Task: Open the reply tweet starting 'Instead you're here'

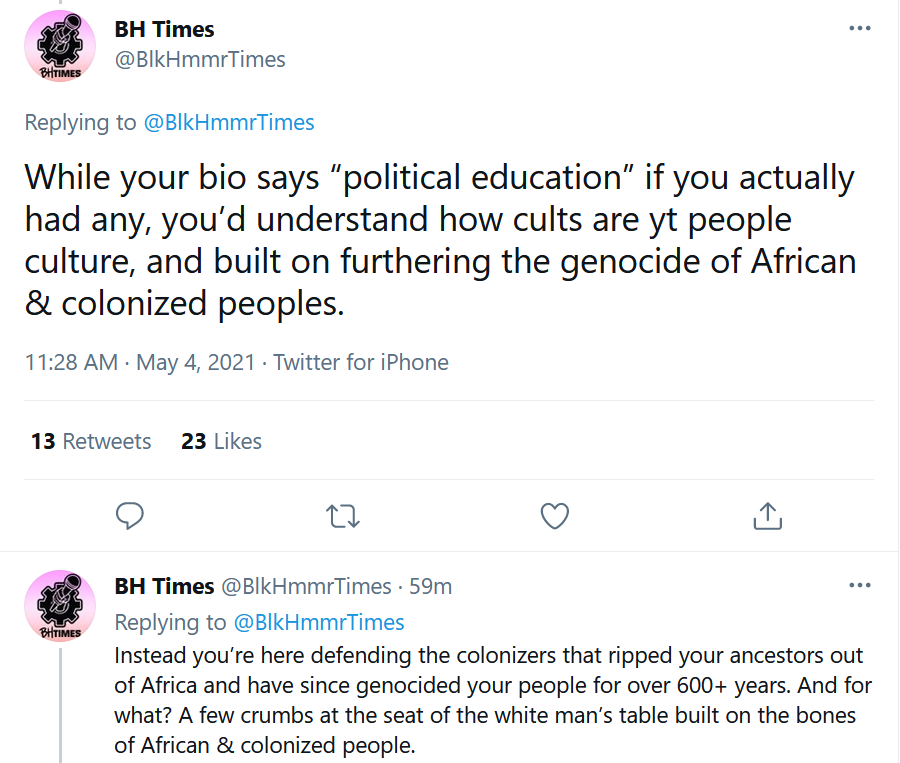Action: 493,700
